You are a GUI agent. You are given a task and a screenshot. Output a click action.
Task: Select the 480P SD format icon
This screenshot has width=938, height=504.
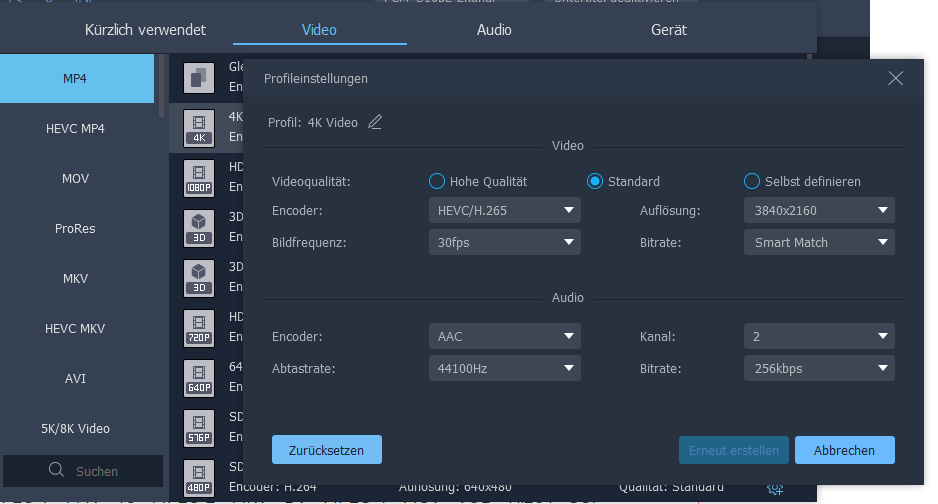[199, 478]
